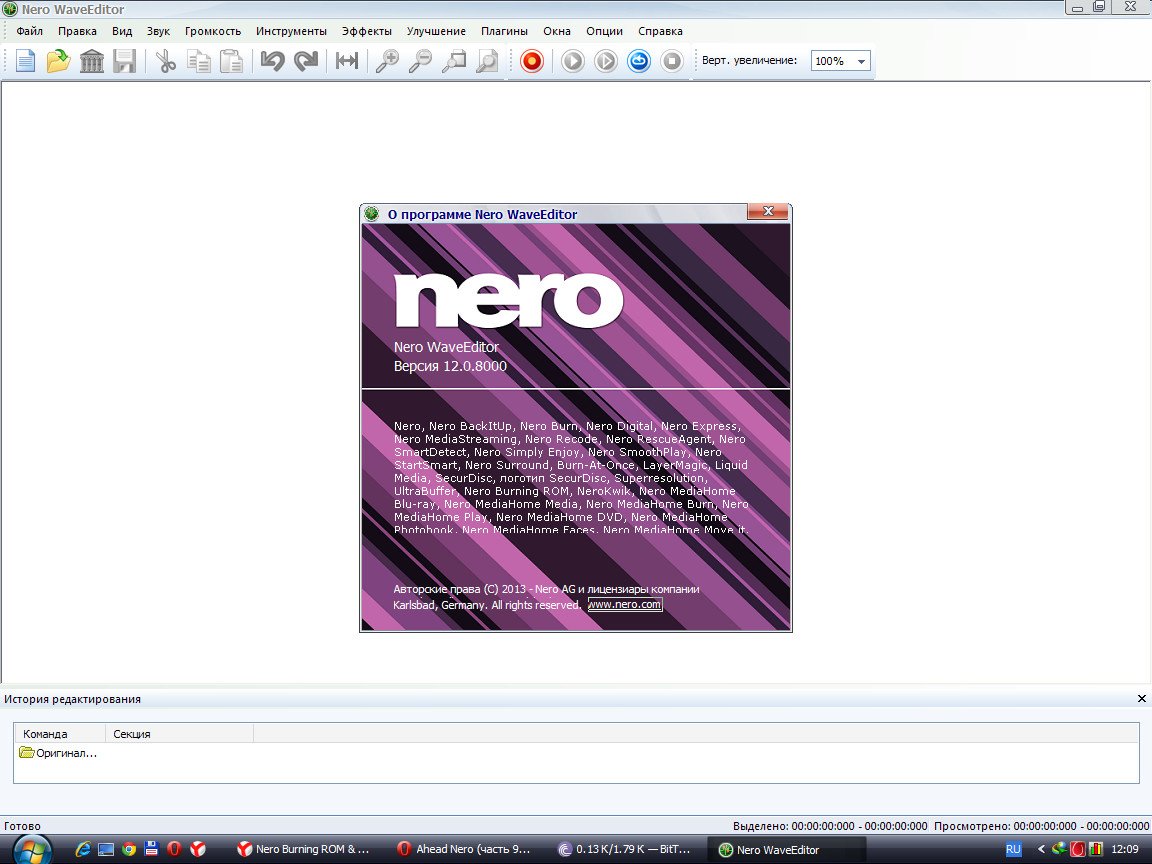1152x864 pixels.
Task: Zoom in with magnifier plus icon
Action: (x=387, y=61)
